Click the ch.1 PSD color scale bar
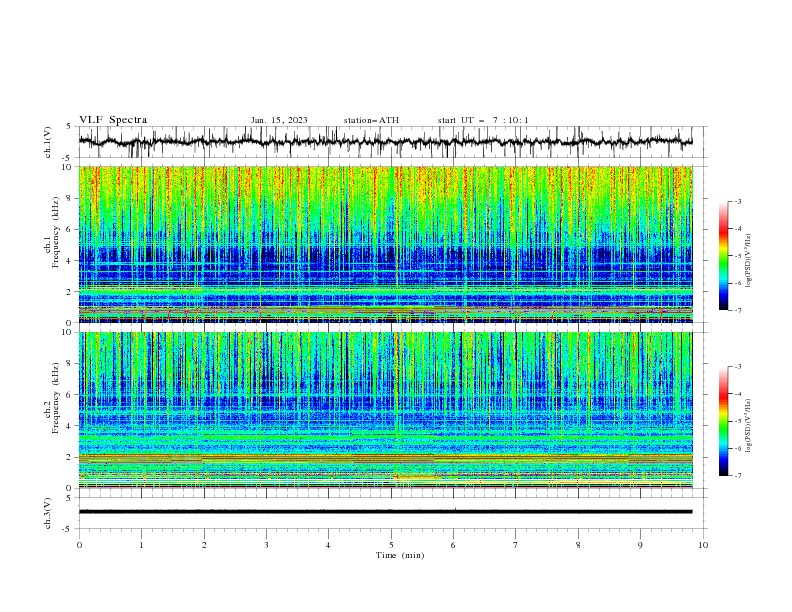792x612 pixels. pyautogui.click(x=724, y=256)
